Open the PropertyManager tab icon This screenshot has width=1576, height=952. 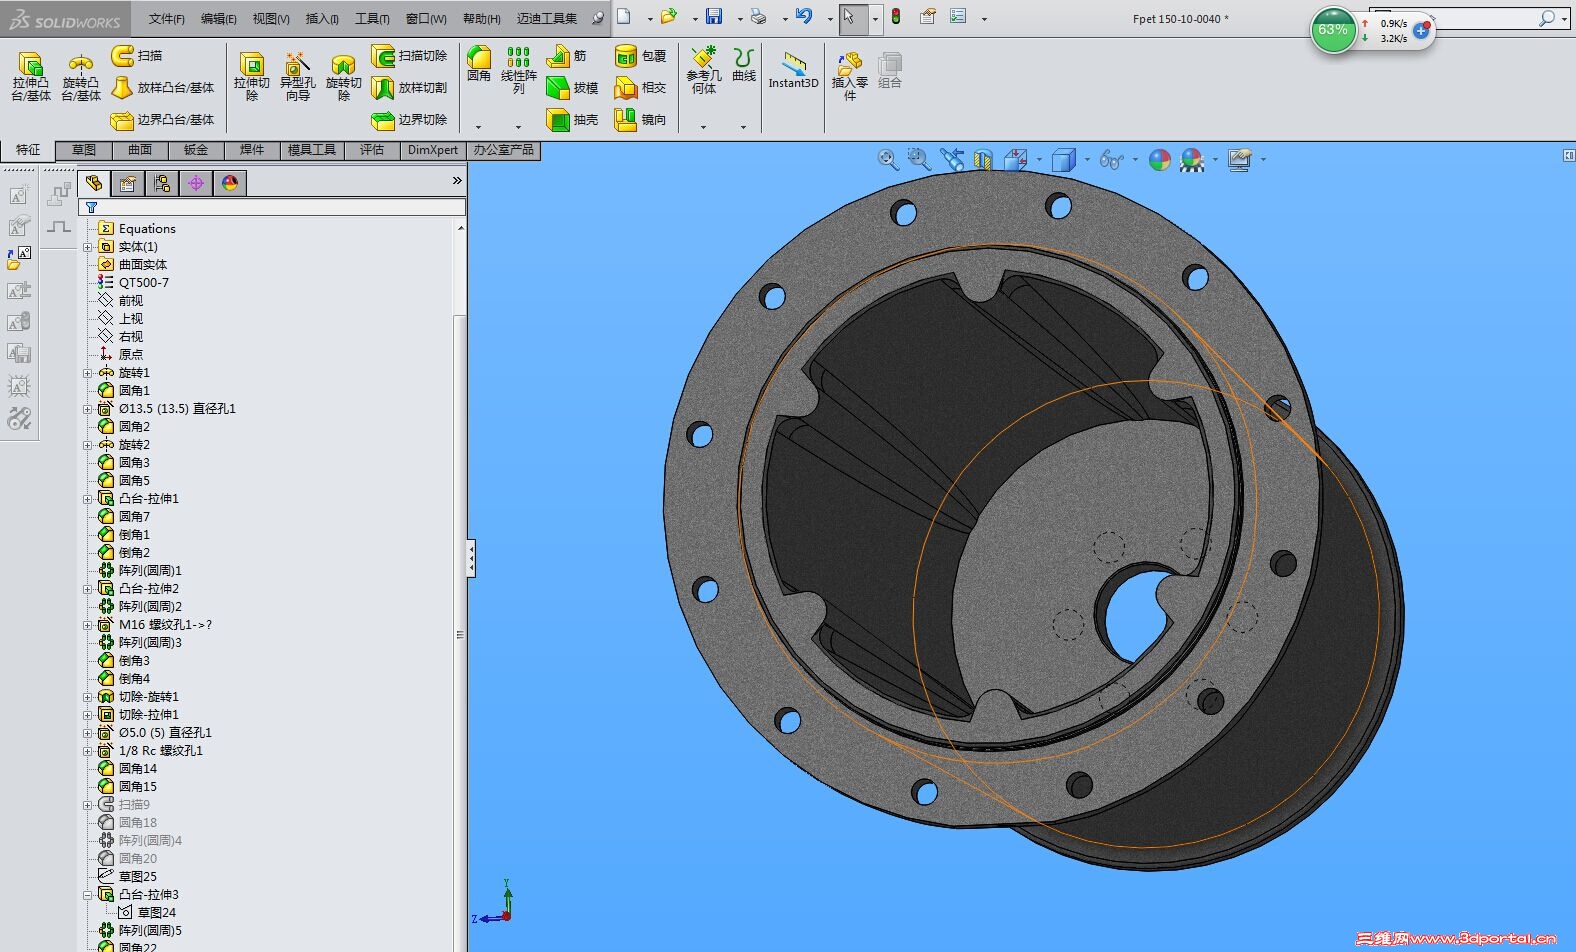[127, 183]
